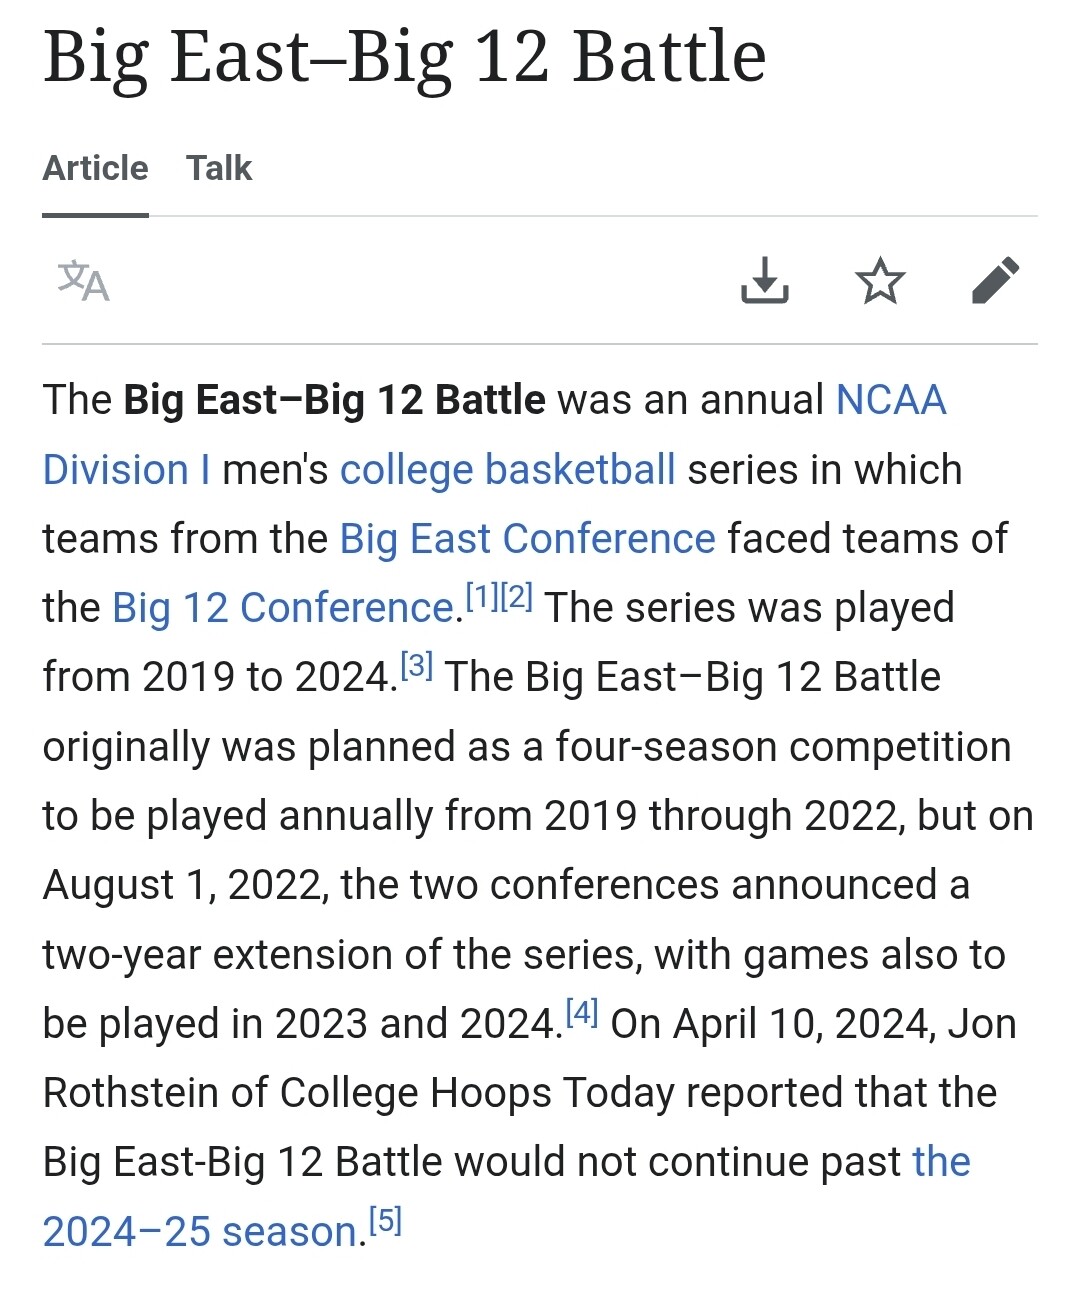This screenshot has height=1291, width=1079.
Task: Follow the Division I link
Action: [x=126, y=469]
